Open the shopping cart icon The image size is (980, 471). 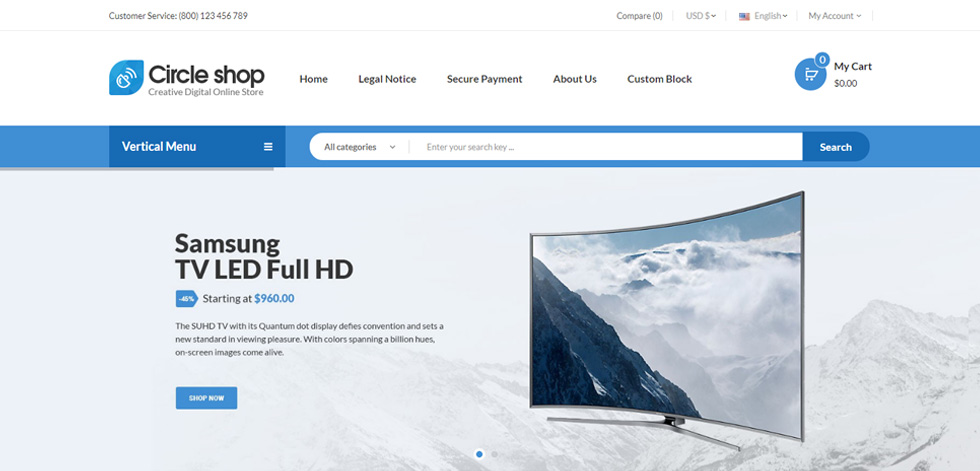coord(810,74)
